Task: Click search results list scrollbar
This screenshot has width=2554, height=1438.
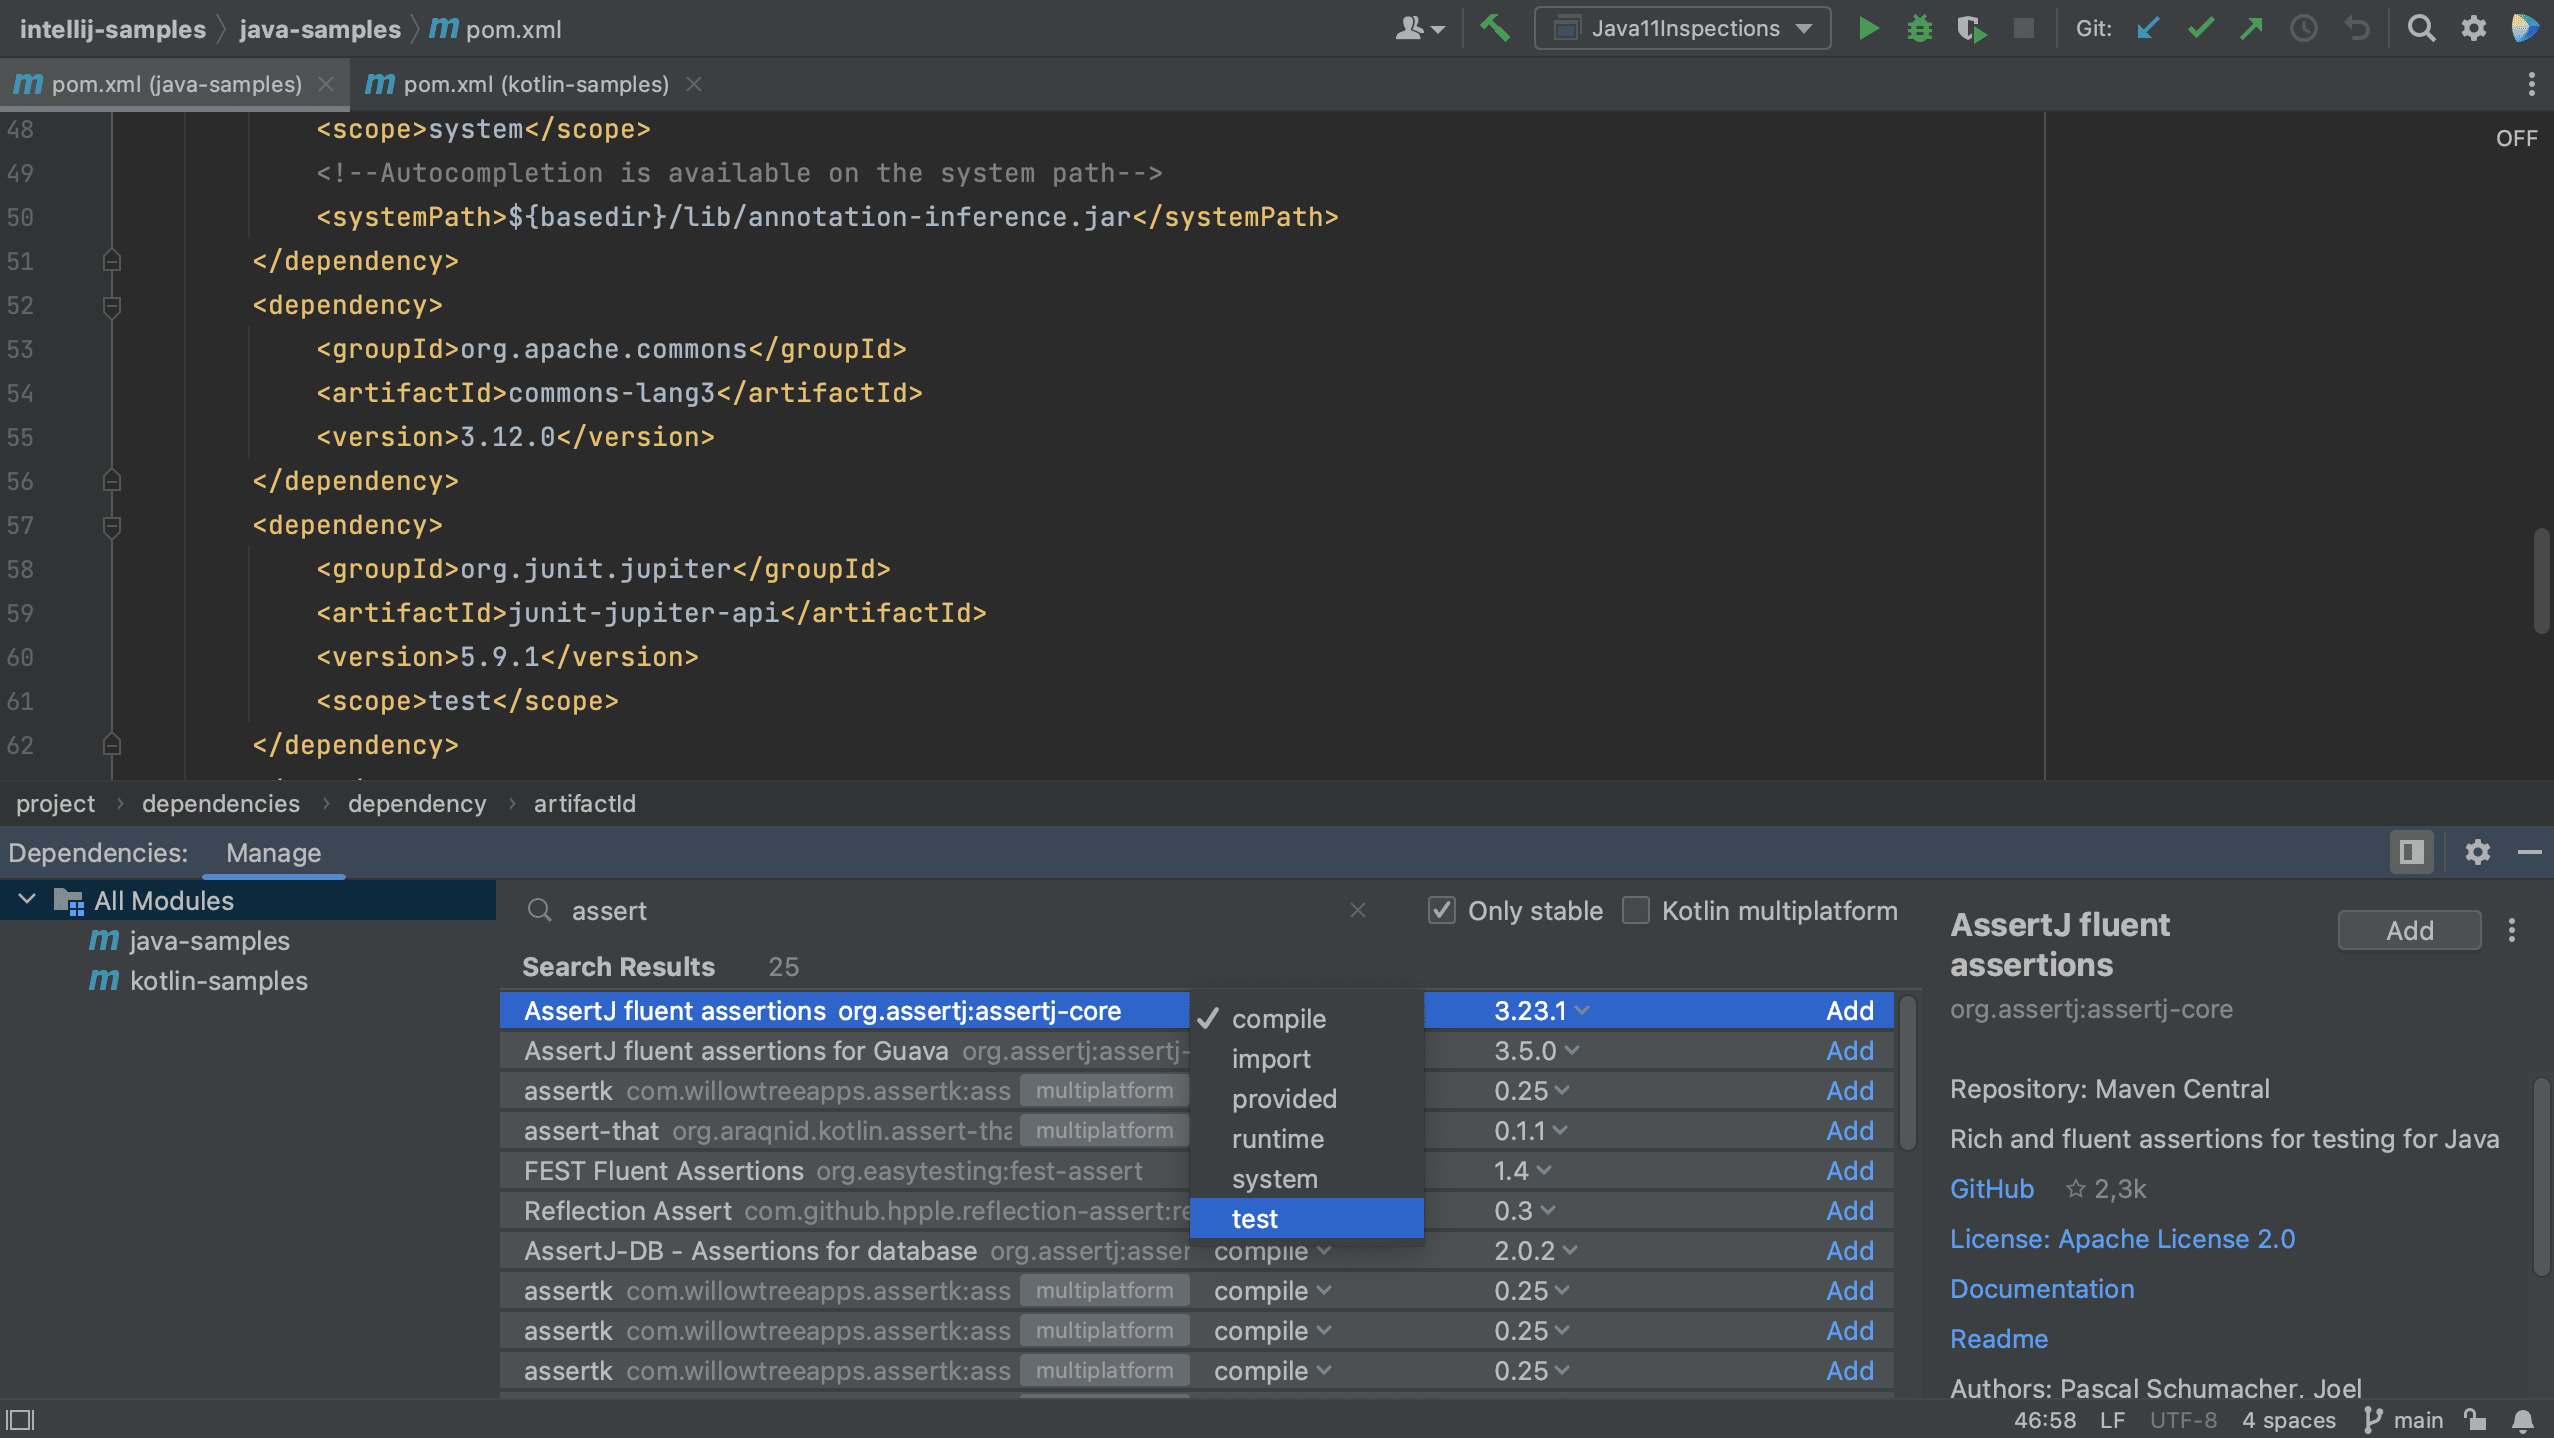Action: [1907, 1072]
